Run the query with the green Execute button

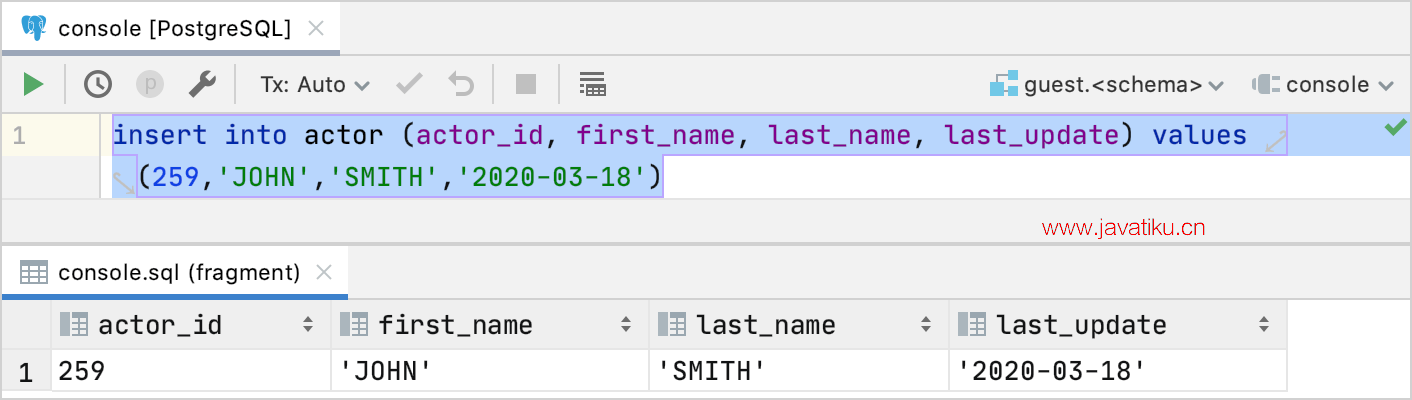tap(34, 84)
